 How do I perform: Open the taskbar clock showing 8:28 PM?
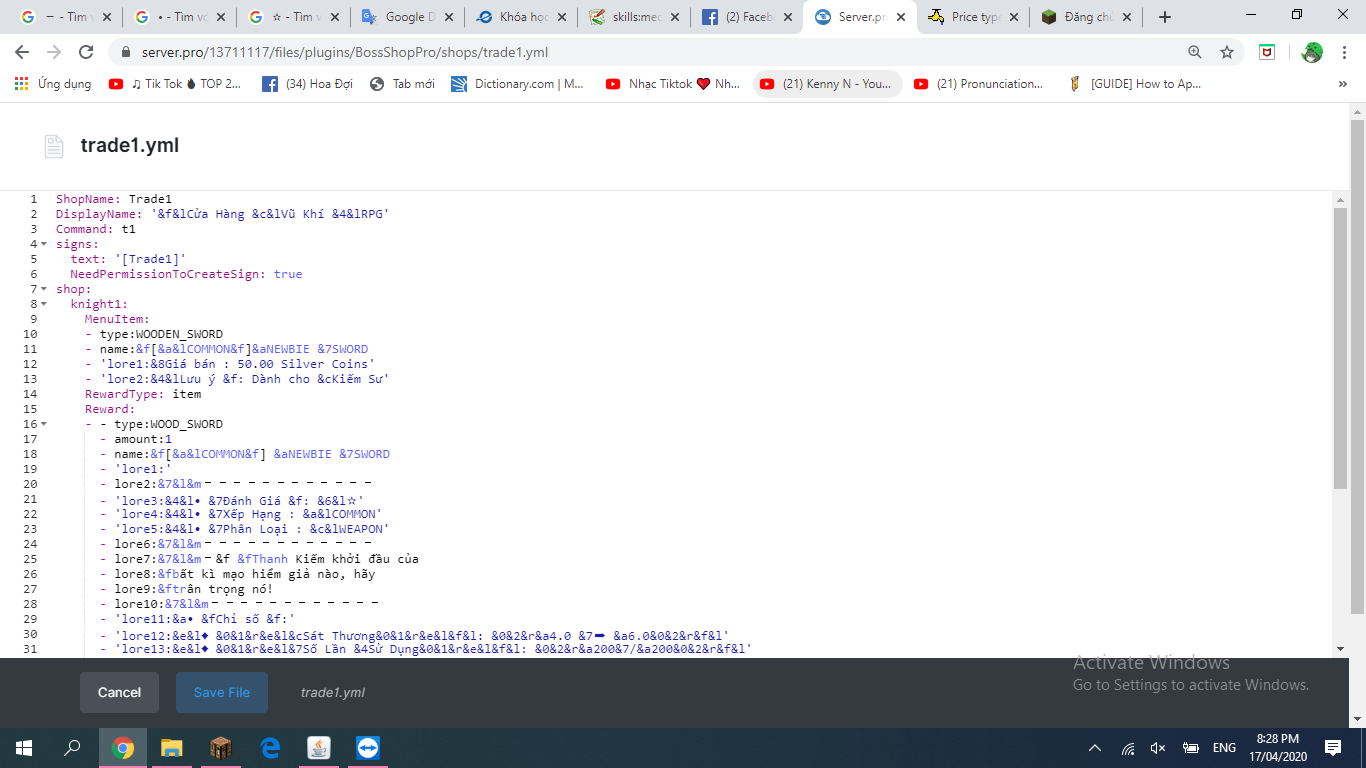point(1277,748)
